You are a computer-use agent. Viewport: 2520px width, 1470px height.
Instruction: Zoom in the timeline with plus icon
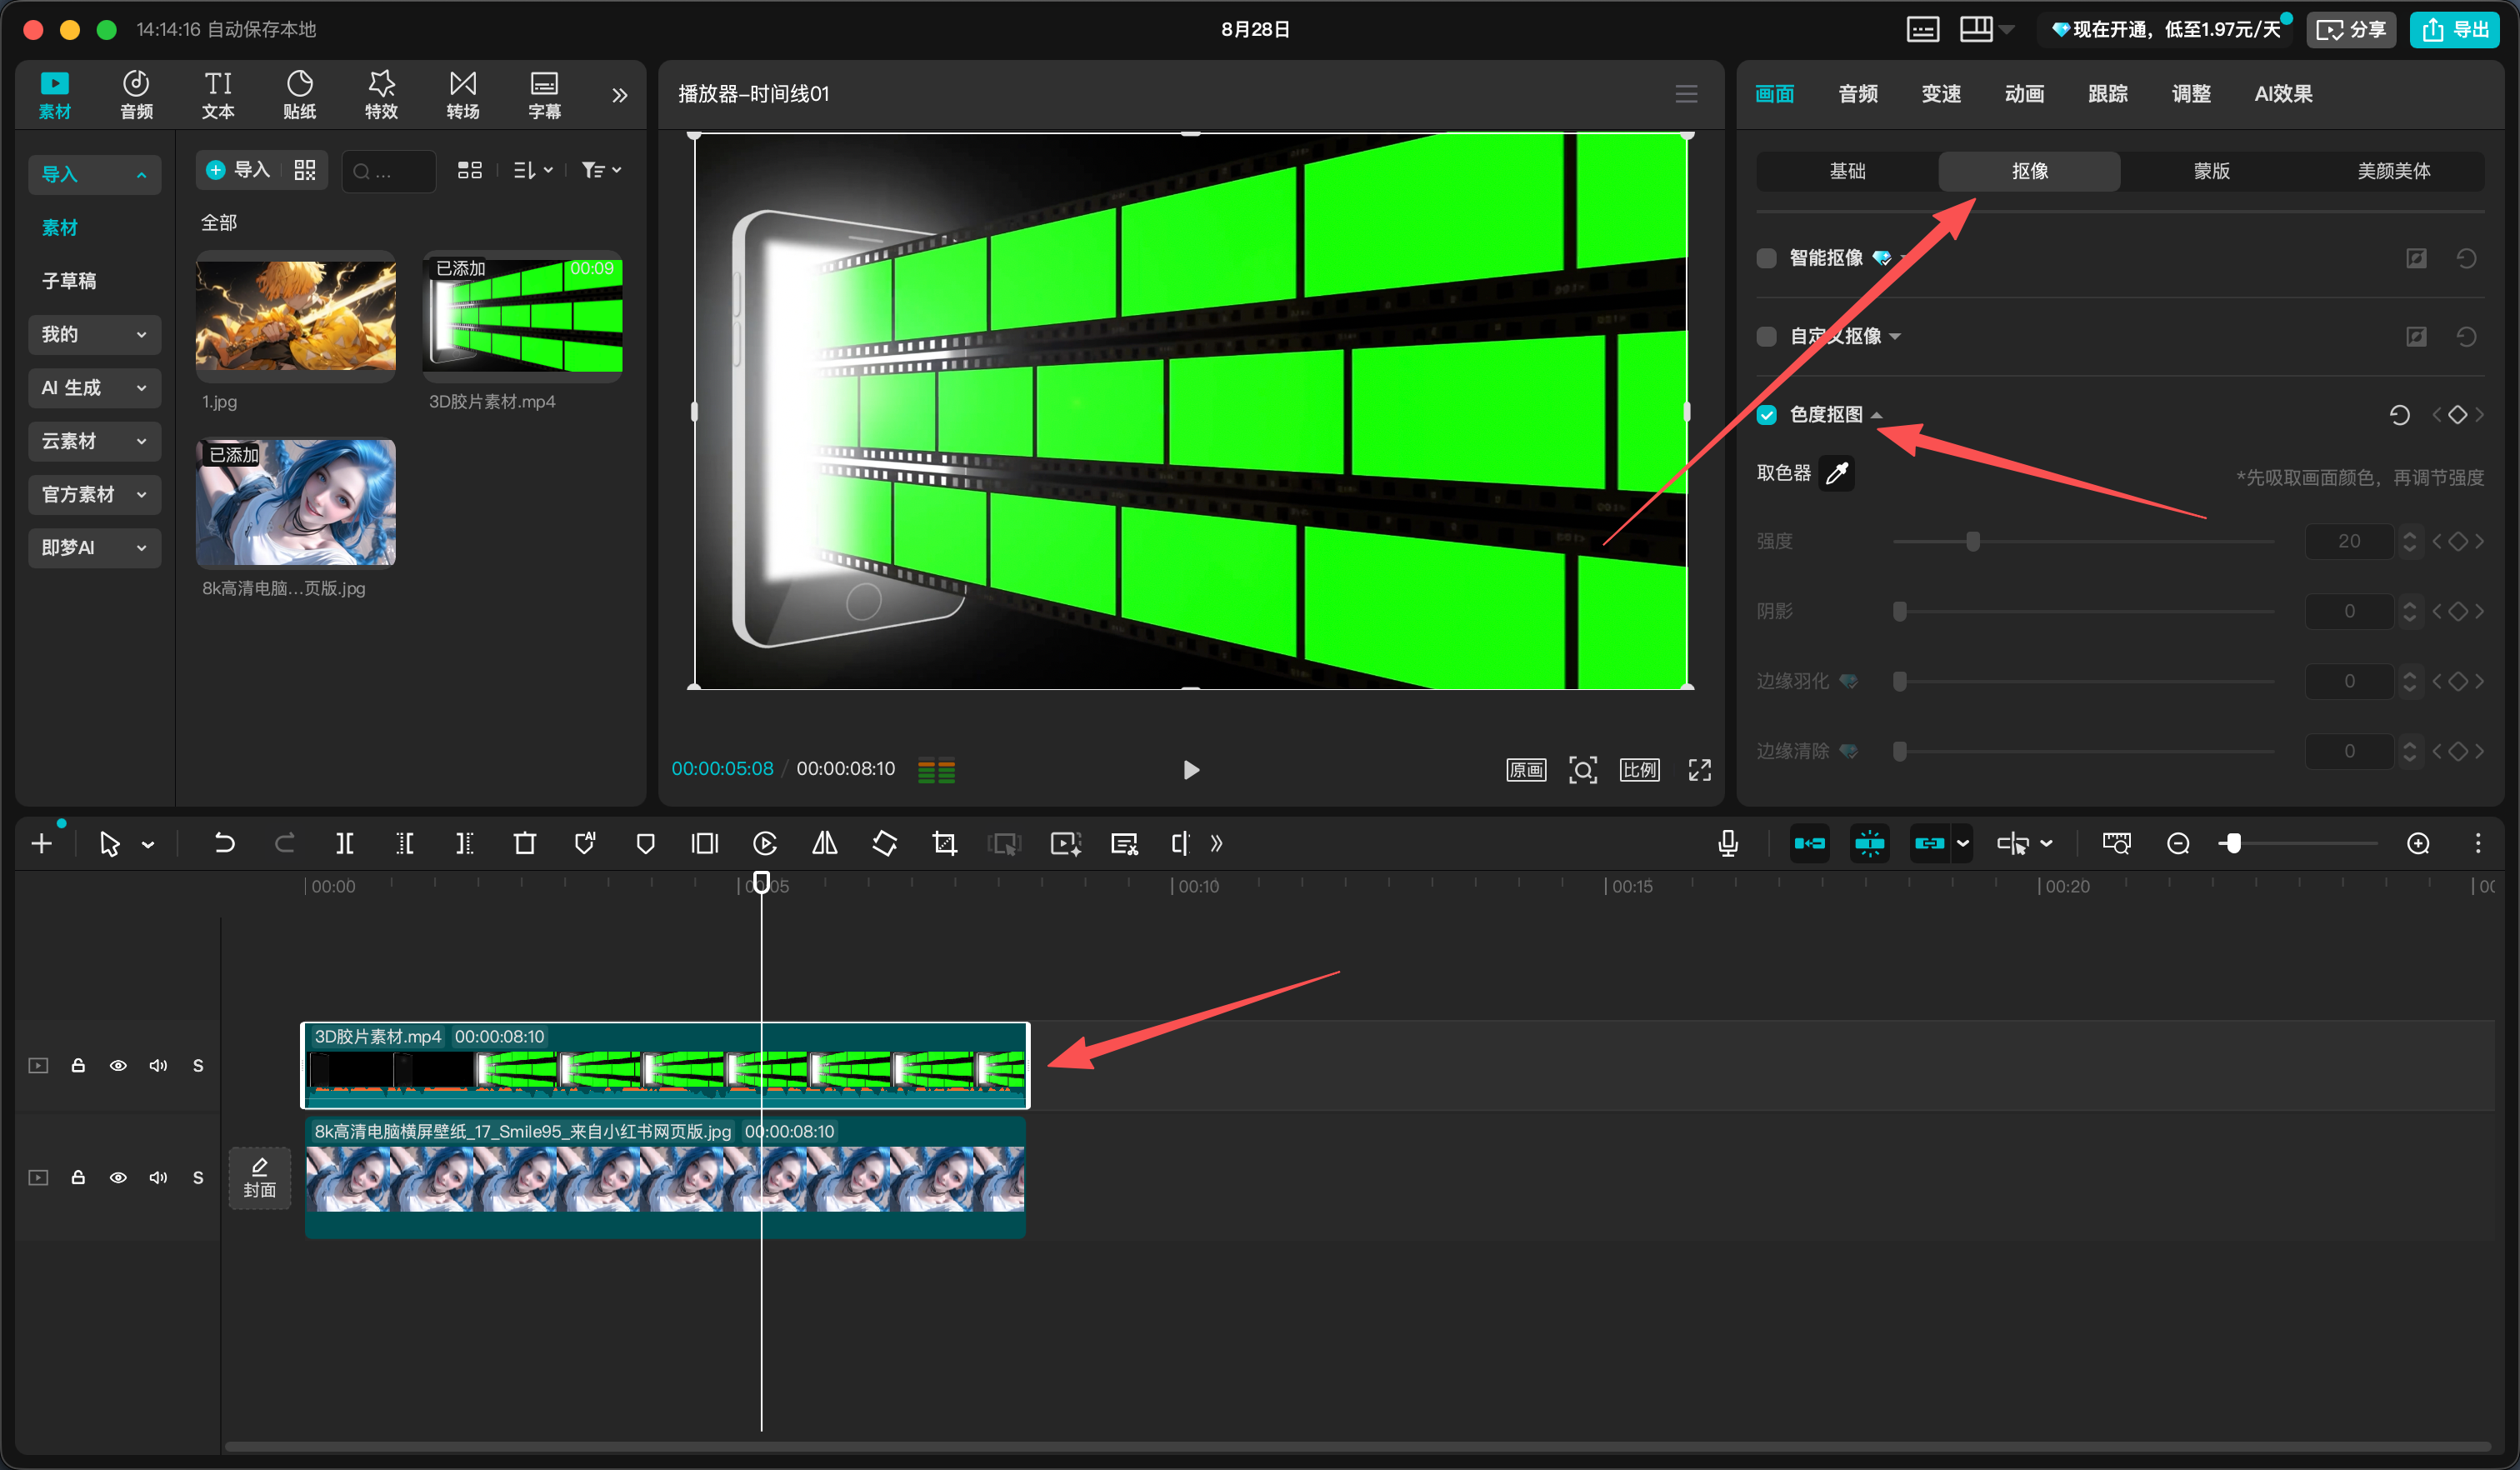tap(2418, 844)
